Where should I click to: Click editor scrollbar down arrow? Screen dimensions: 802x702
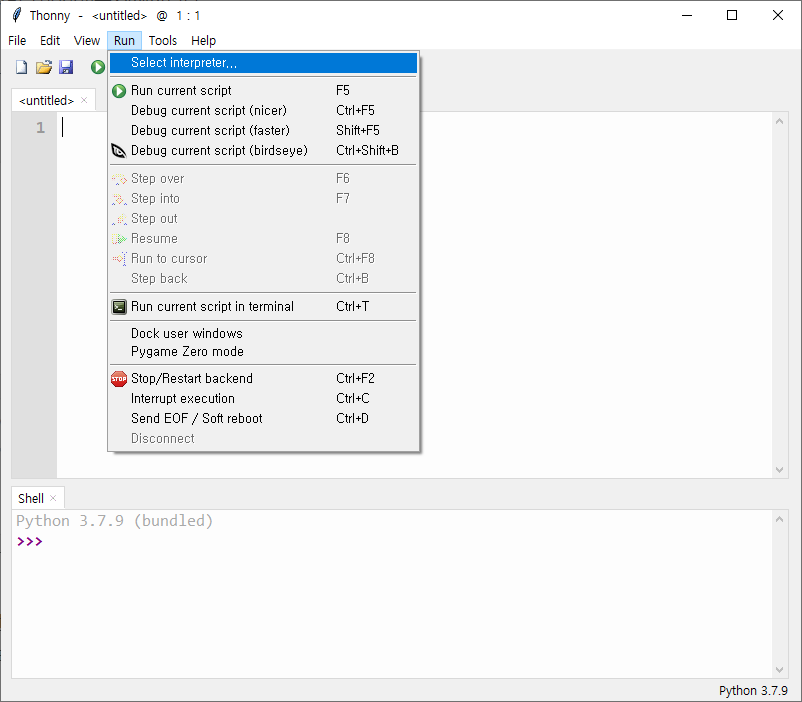(x=779, y=470)
